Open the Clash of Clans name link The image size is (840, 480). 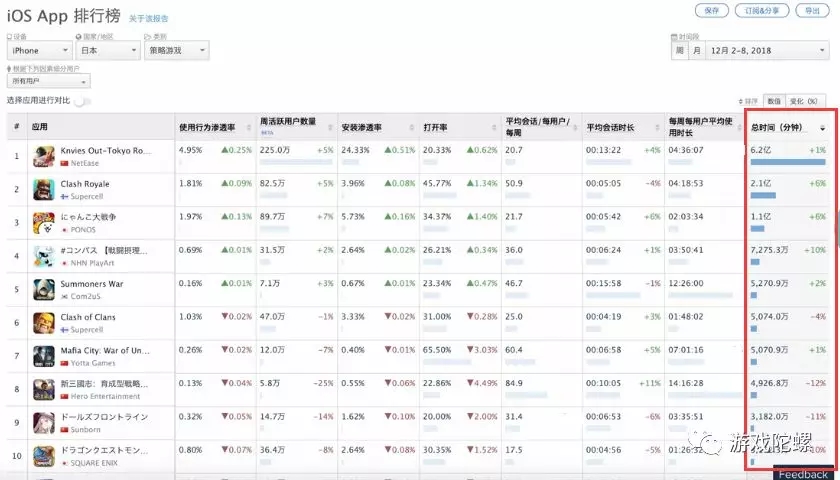coord(88,317)
